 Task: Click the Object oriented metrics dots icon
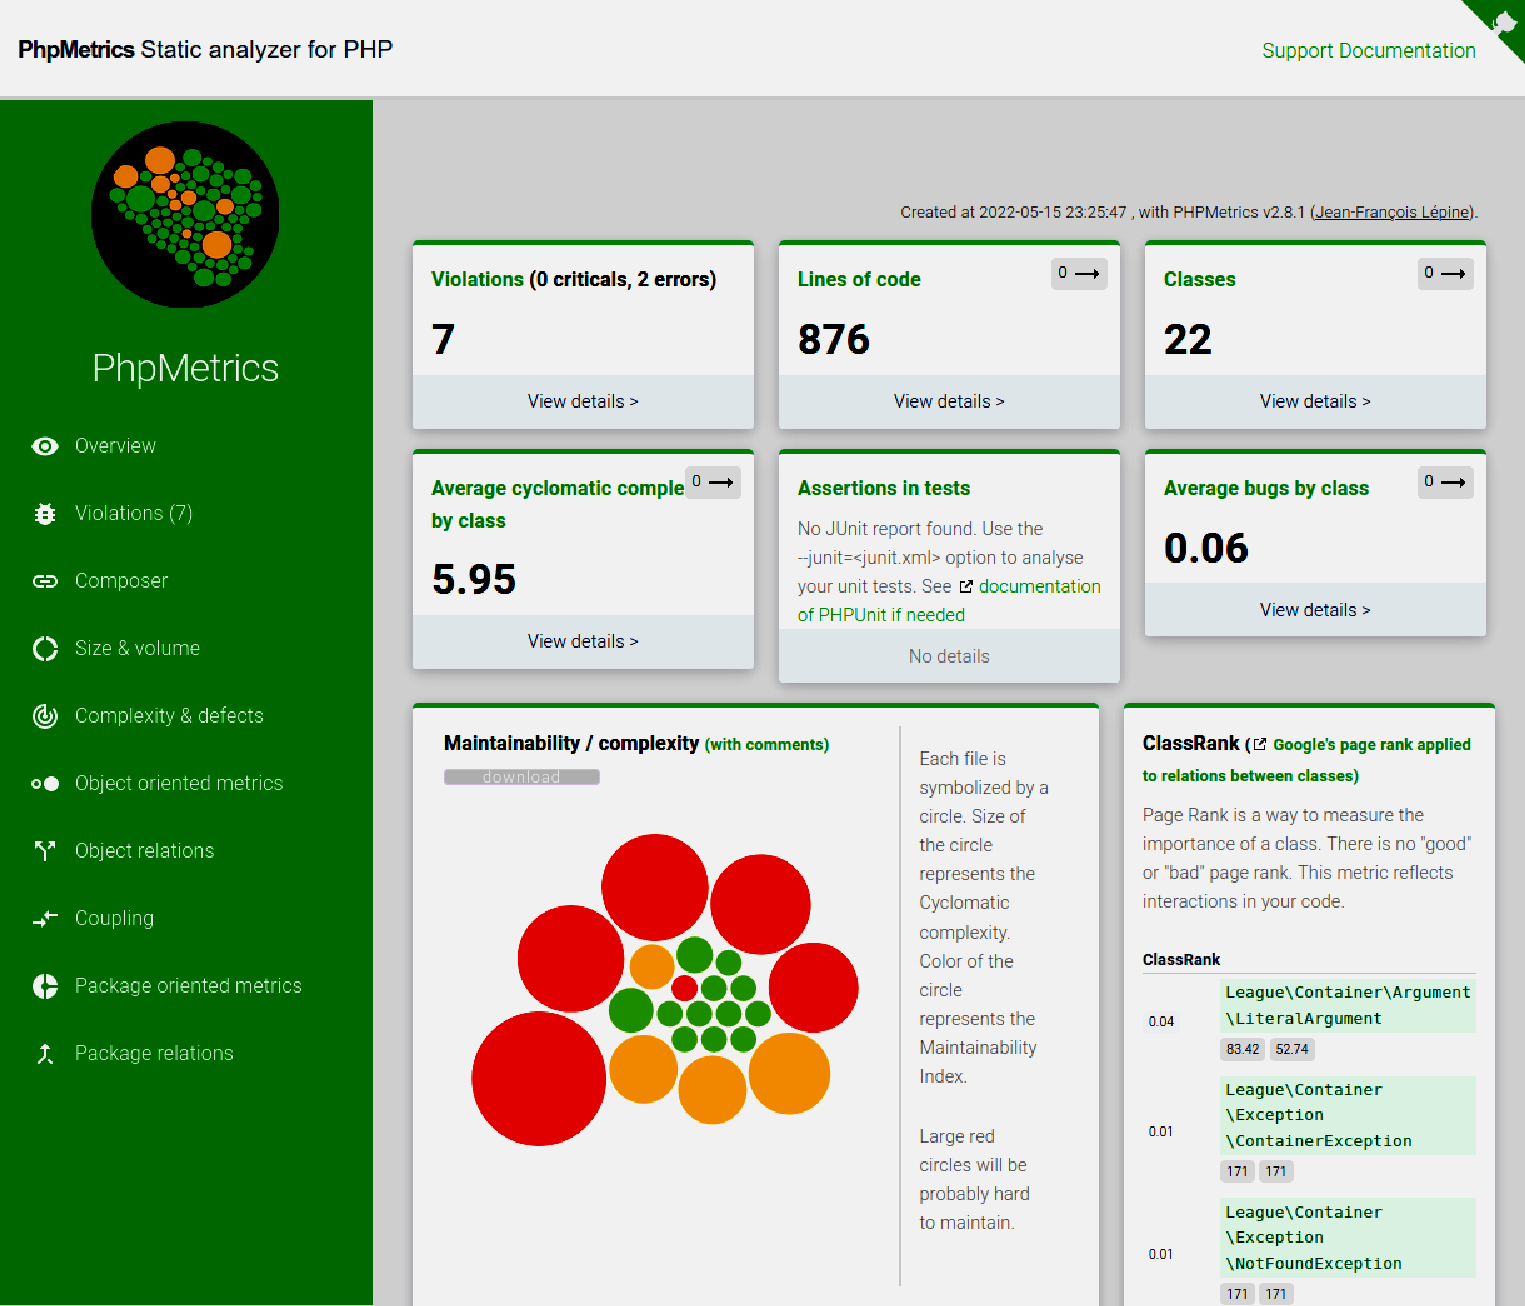pyautogui.click(x=45, y=783)
